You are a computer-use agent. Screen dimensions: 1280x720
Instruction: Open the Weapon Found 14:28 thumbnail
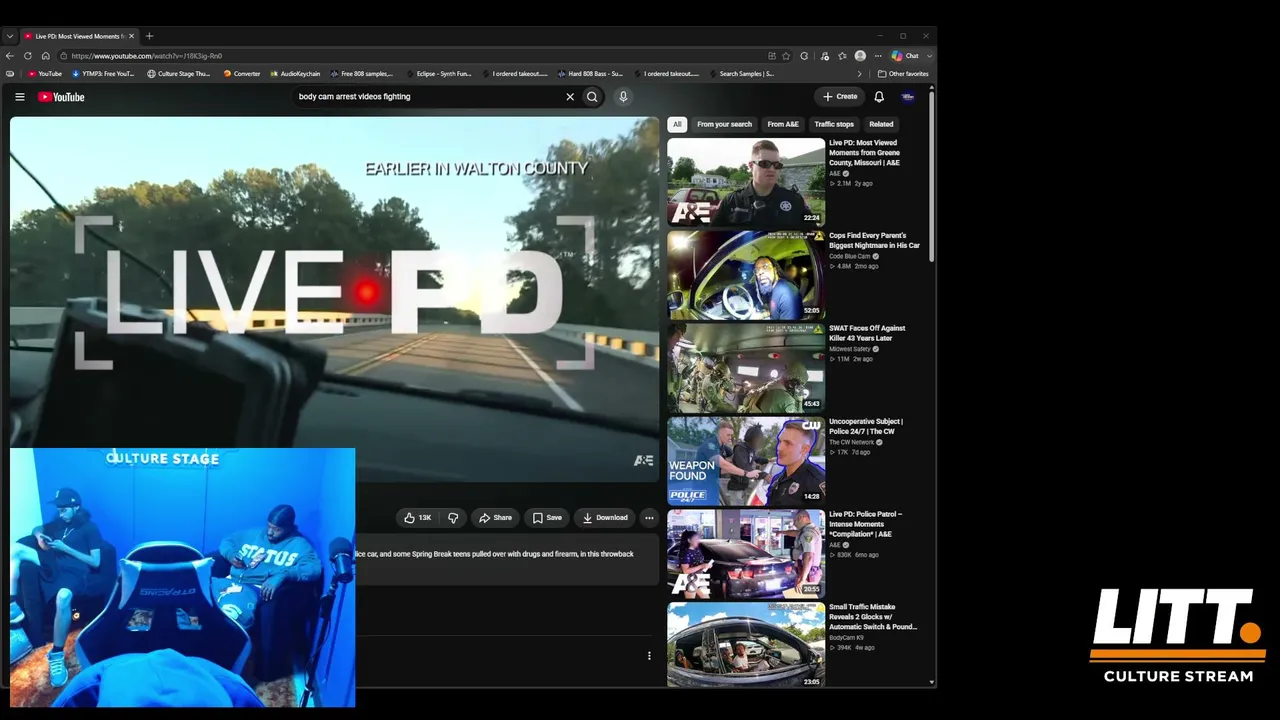pos(746,461)
